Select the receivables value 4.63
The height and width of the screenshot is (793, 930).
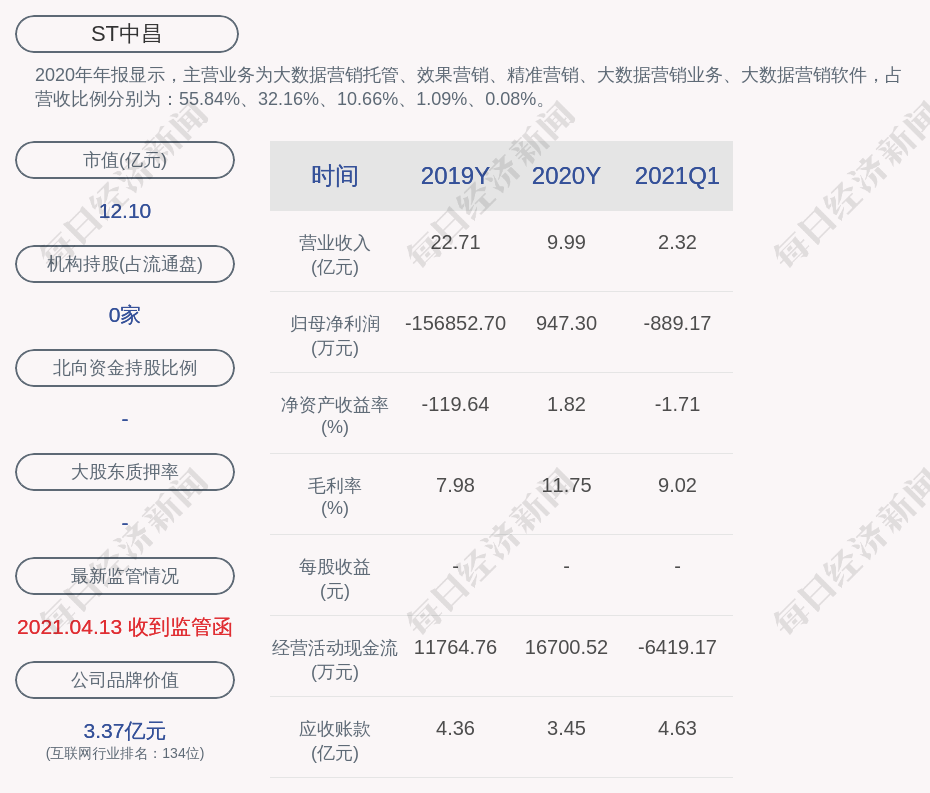click(x=677, y=728)
